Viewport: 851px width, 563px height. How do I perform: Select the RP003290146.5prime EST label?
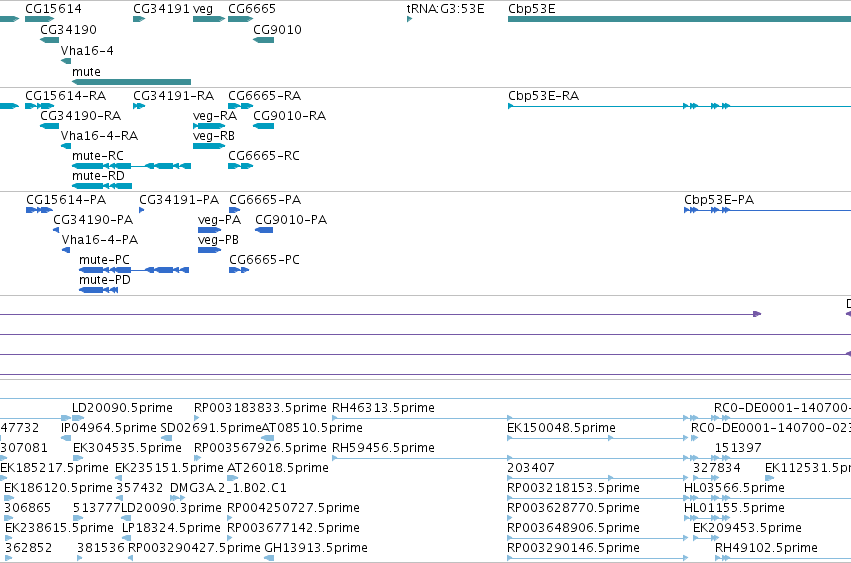coord(573,548)
